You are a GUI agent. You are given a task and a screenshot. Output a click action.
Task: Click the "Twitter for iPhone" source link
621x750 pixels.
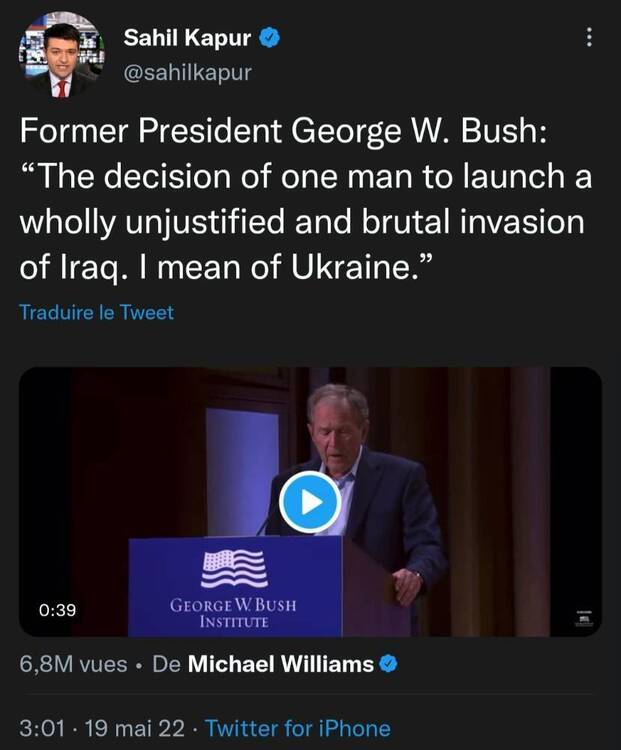(297, 728)
